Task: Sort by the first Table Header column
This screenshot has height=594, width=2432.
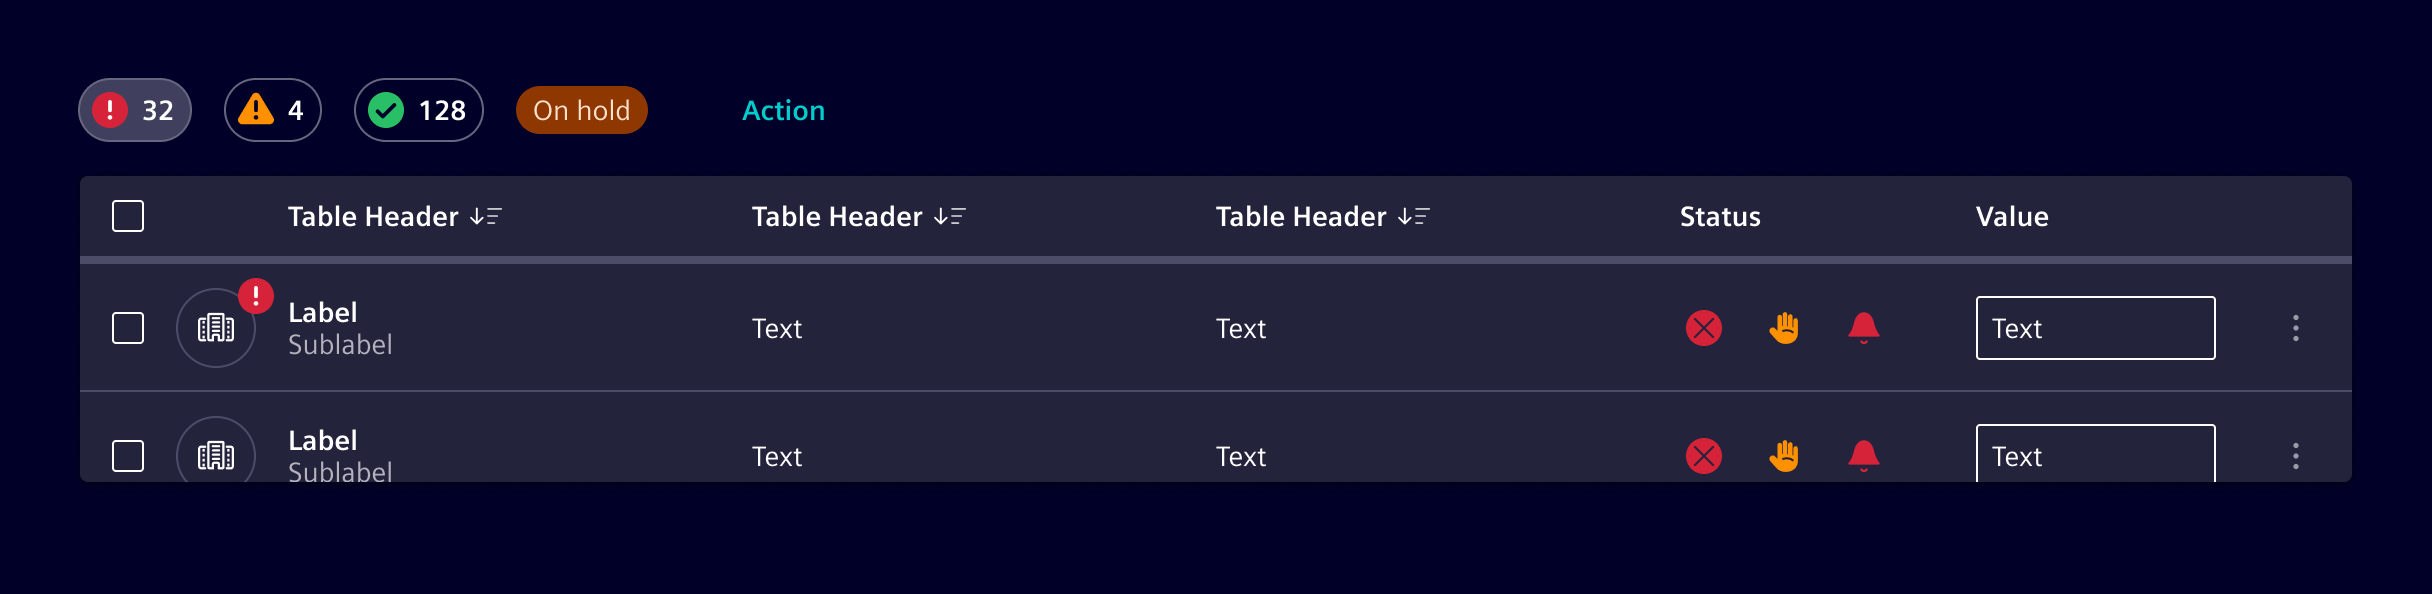Action: point(486,217)
